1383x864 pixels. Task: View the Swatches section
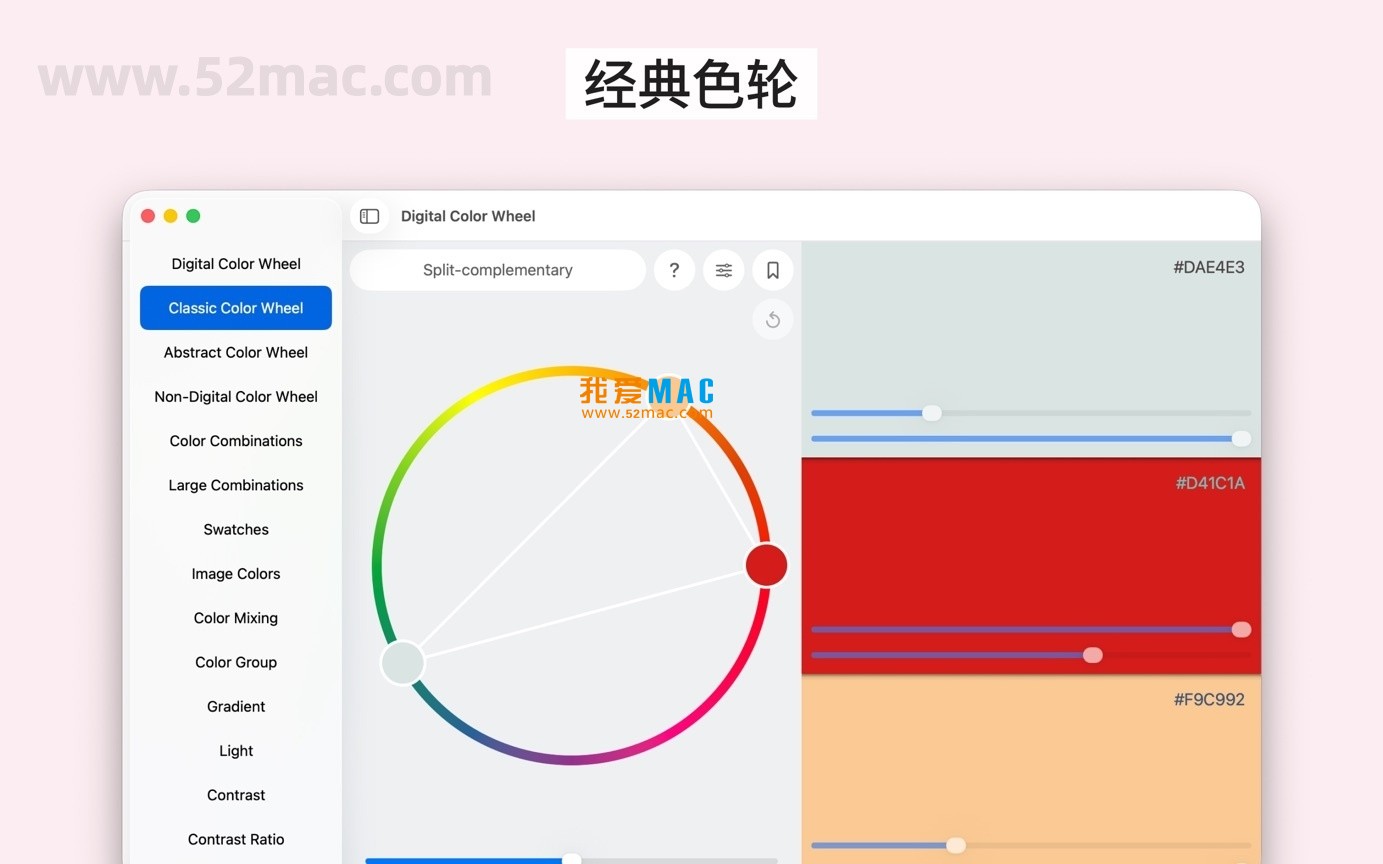pyautogui.click(x=236, y=529)
